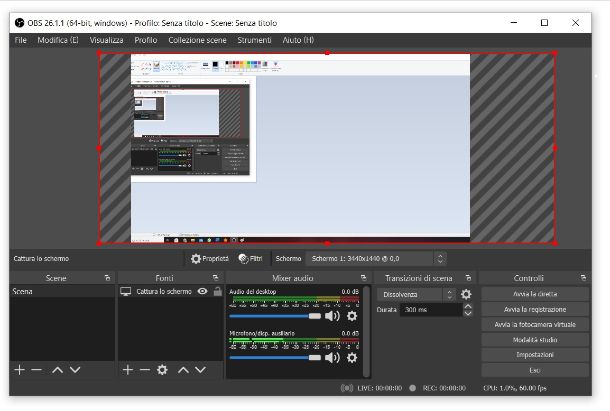
Task: Open the Collezione scene menu
Action: coord(197,40)
